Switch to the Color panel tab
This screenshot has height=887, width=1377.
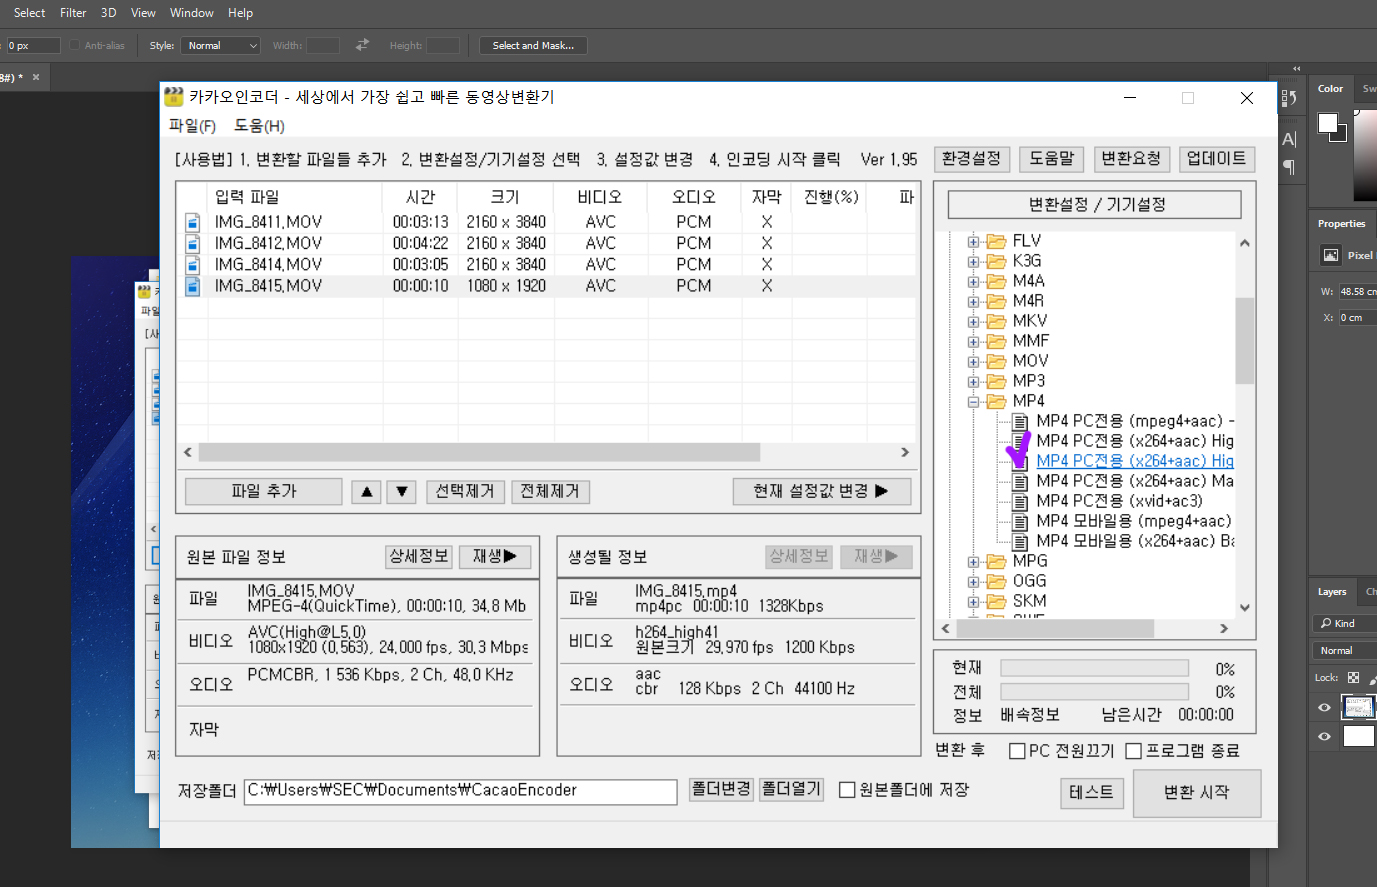click(1330, 89)
